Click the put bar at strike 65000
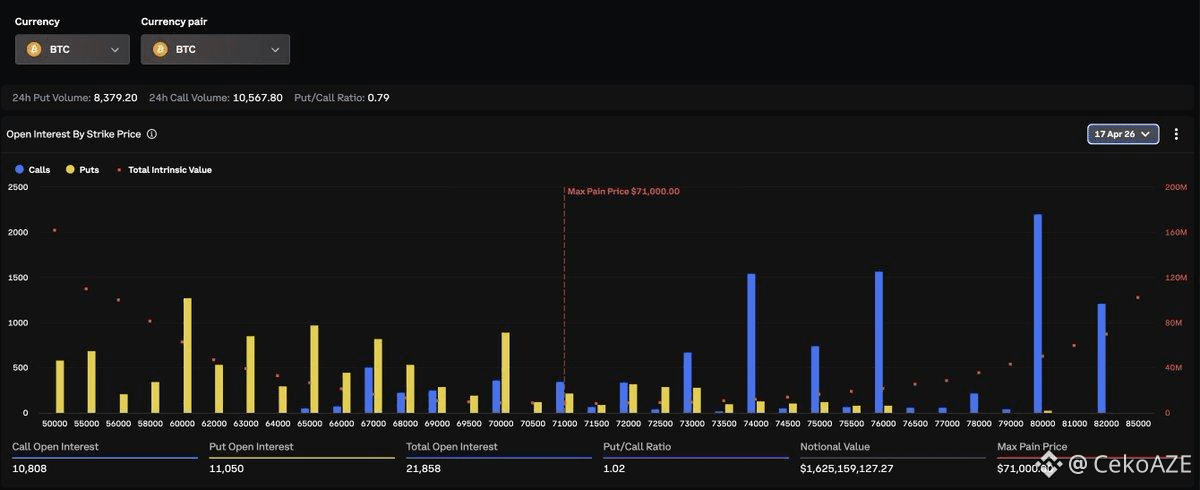This screenshot has height=490, width=1200. [314, 369]
